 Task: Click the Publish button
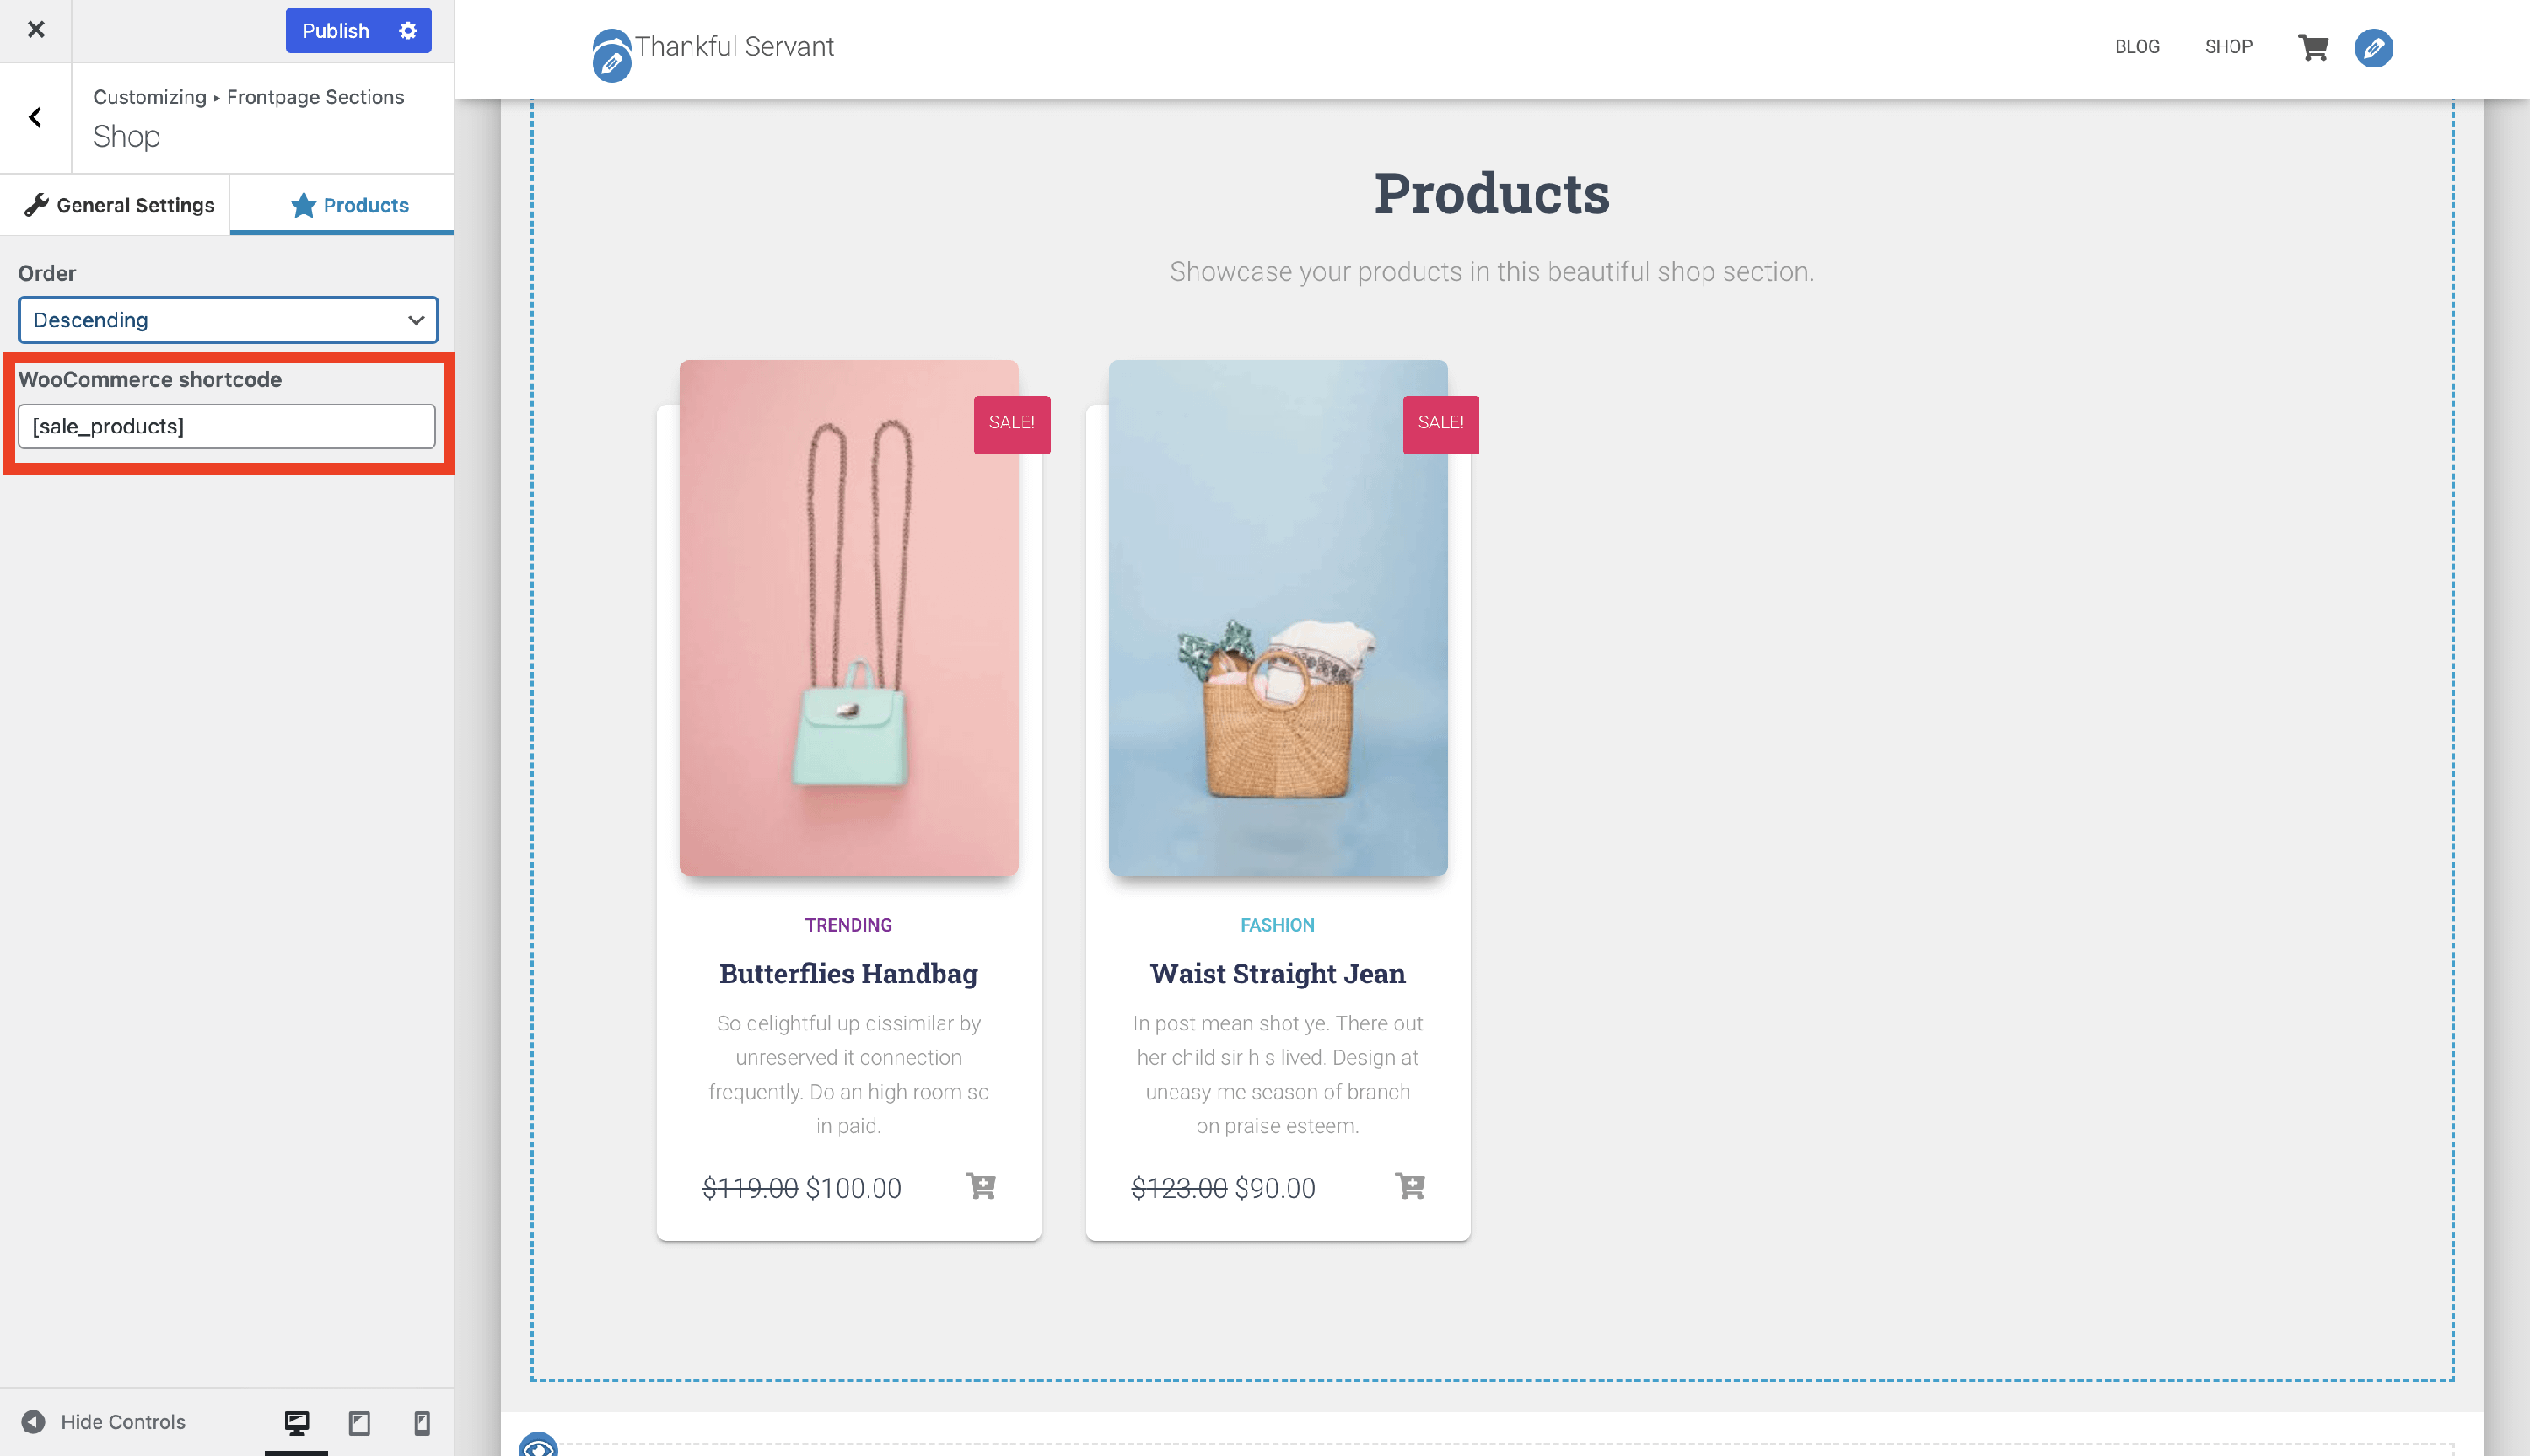[x=336, y=31]
